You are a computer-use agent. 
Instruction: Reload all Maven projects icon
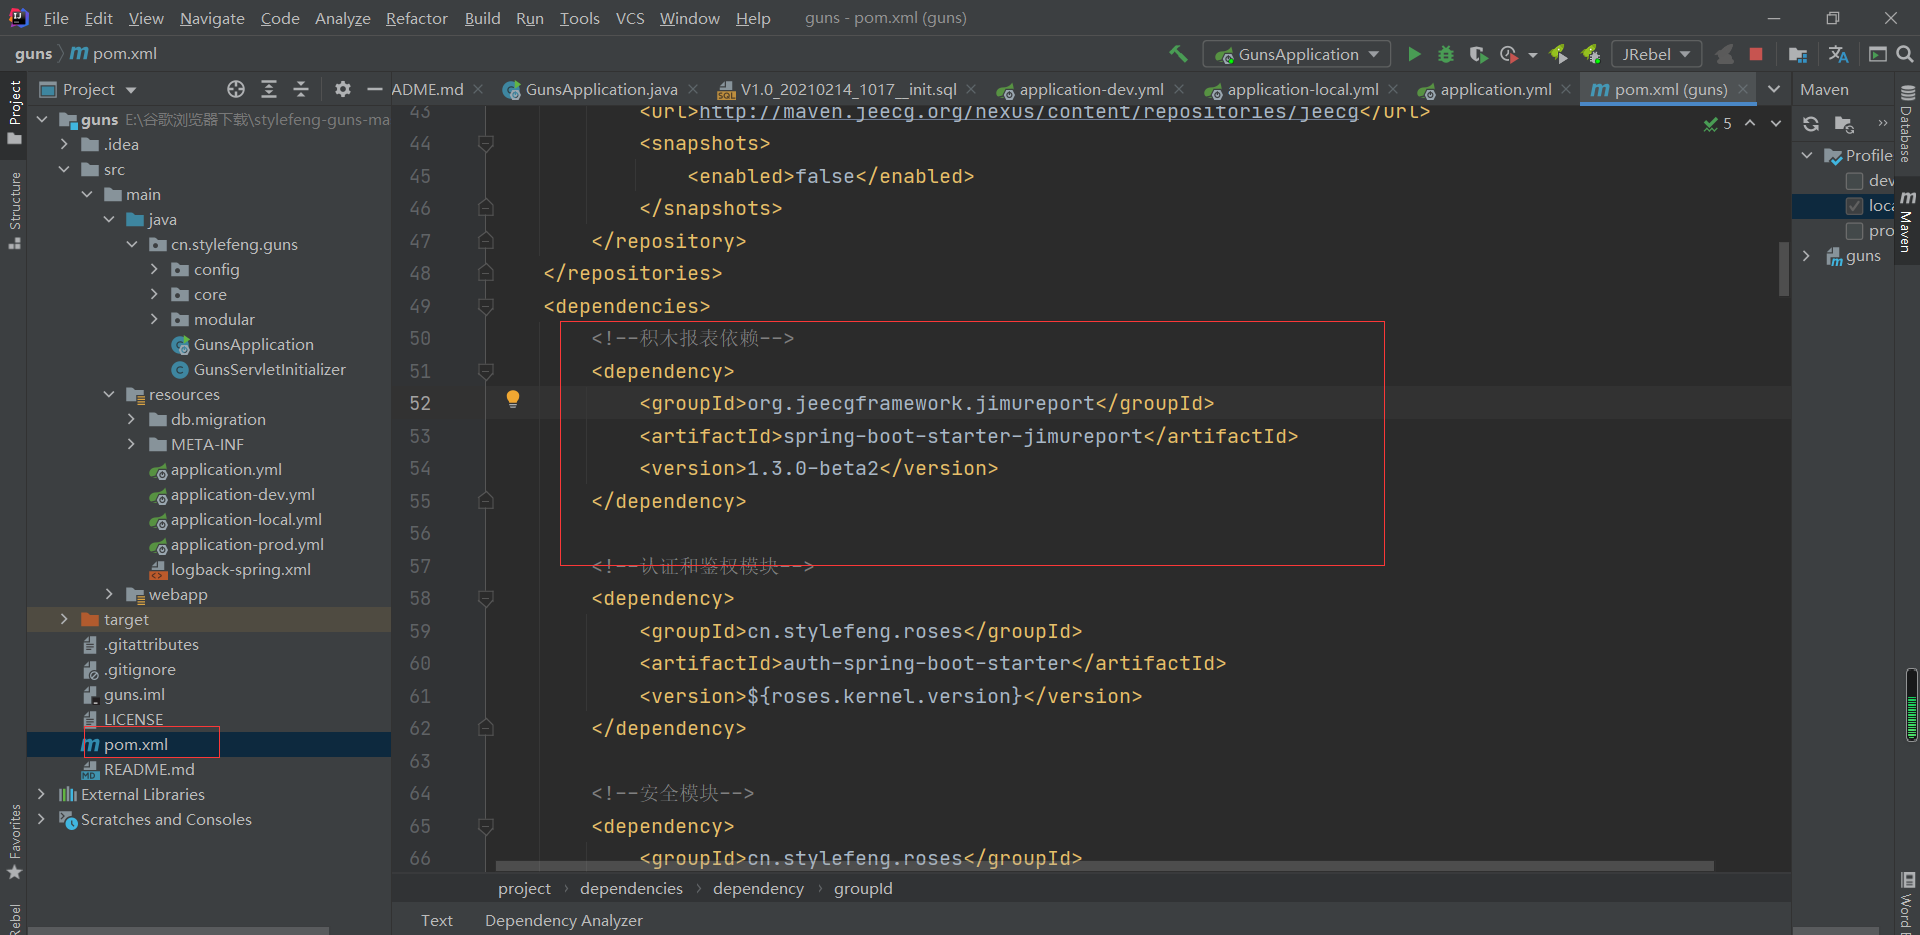[x=1811, y=124]
